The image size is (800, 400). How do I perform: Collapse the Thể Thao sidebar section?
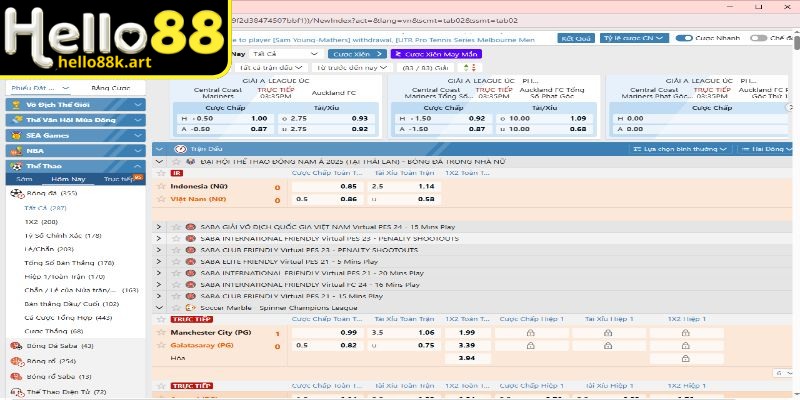pyautogui.click(x=139, y=164)
